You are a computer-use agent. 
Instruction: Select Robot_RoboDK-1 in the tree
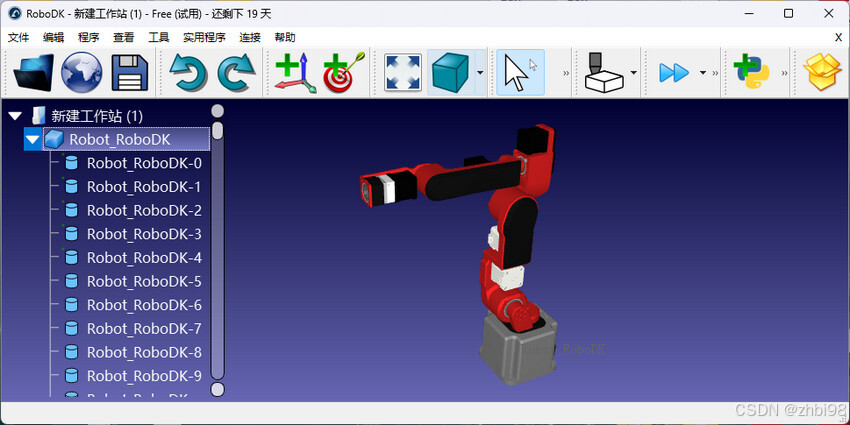pos(144,187)
